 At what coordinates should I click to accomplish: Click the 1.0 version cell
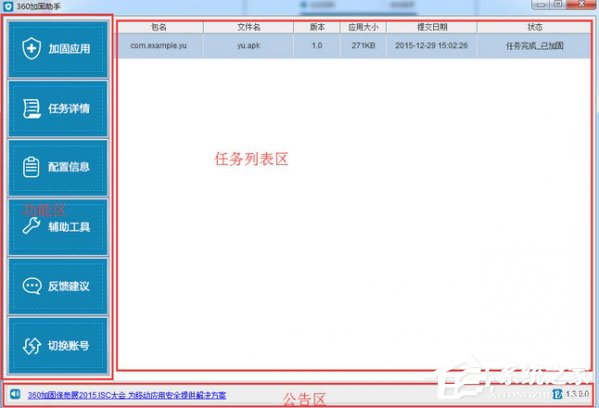pyautogui.click(x=317, y=45)
